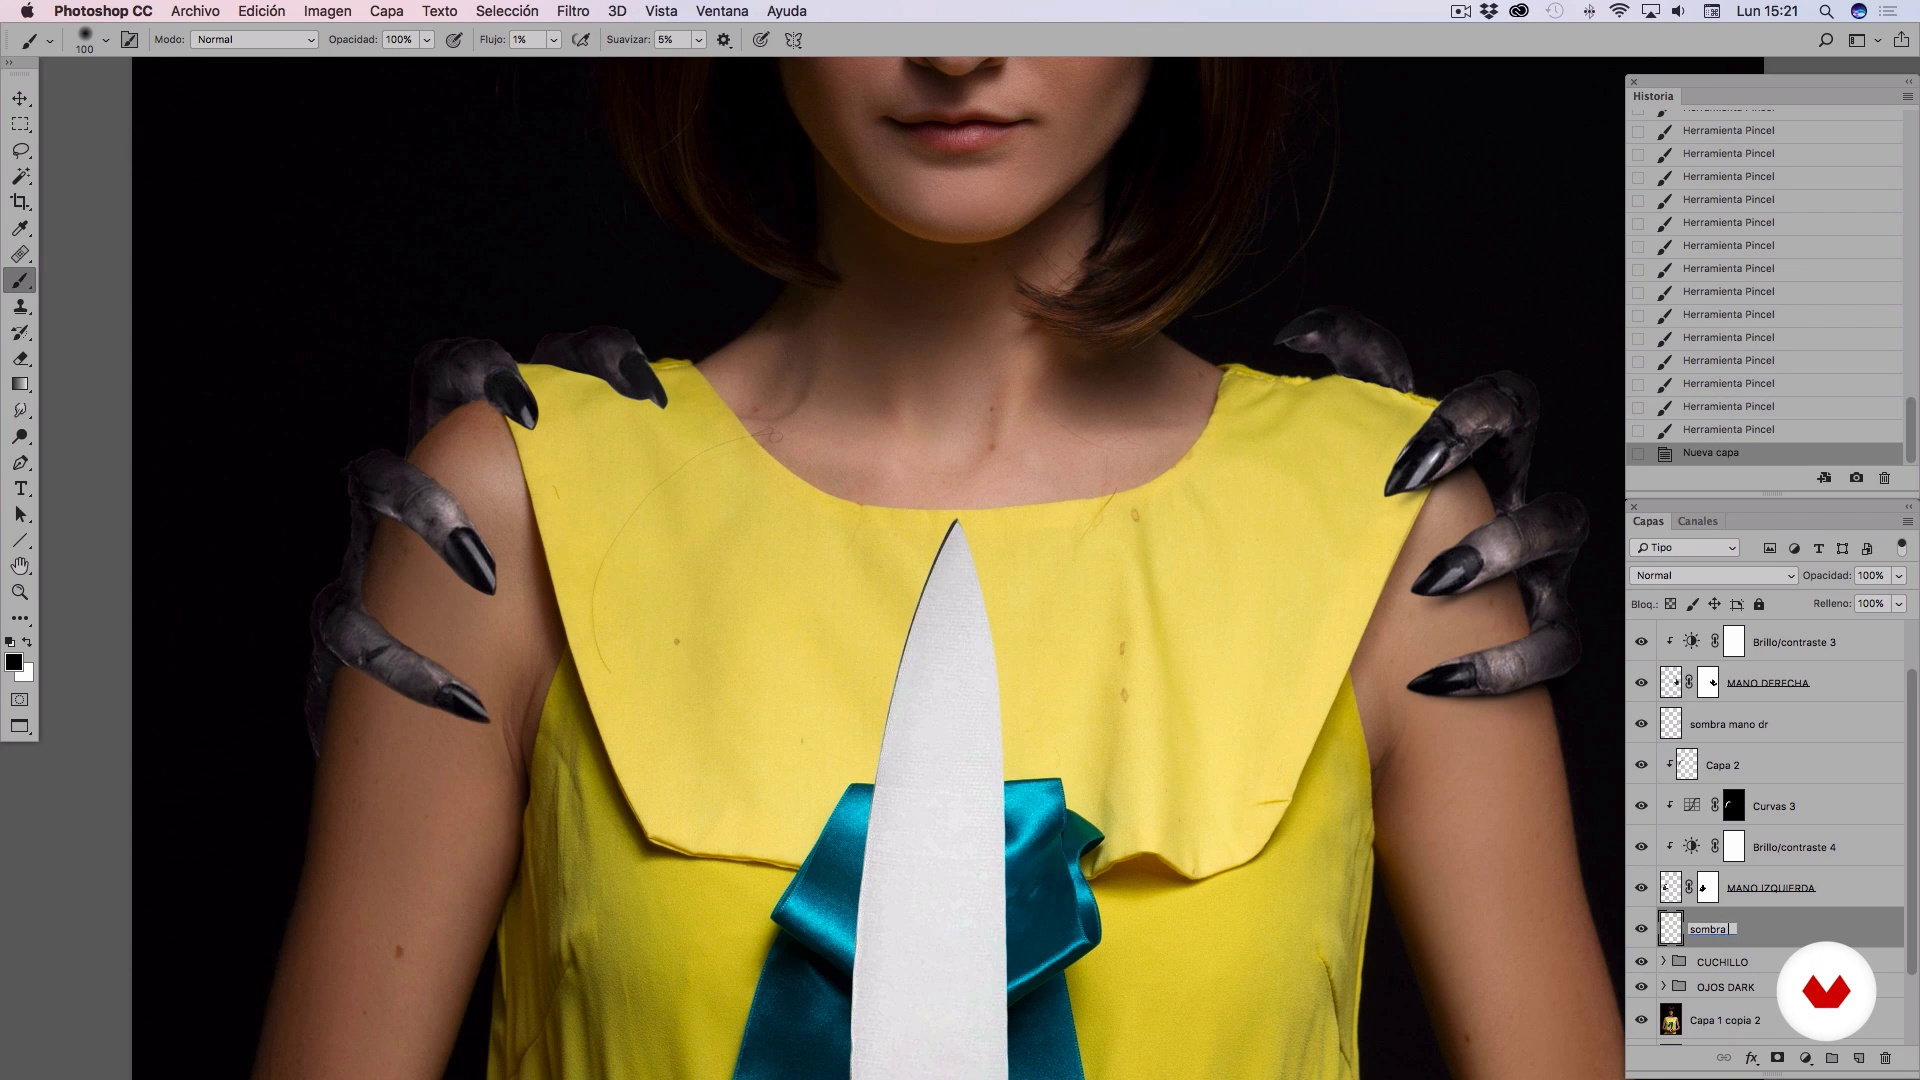Hide the Brillo/contraste 3 layer
This screenshot has width=1920, height=1080.
click(x=1641, y=642)
